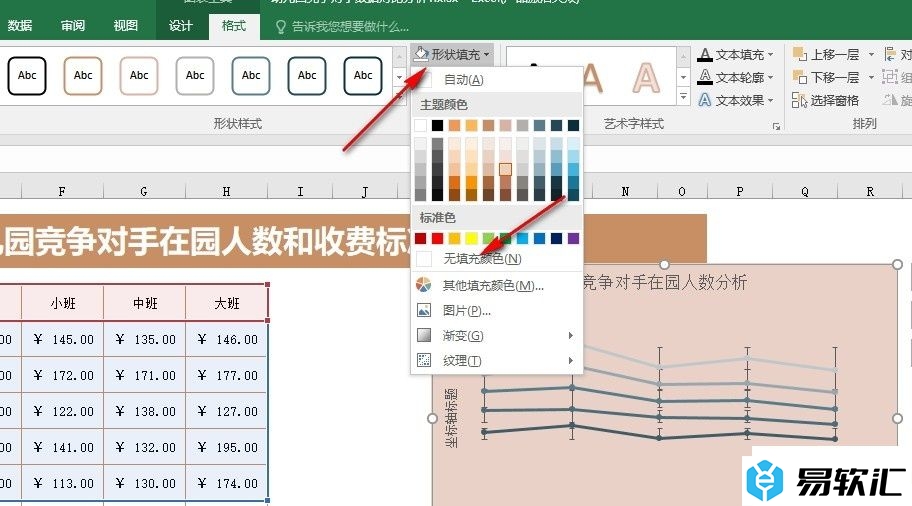Click the 大班 table header cell
Screen dimensions: 912x506
(227, 303)
